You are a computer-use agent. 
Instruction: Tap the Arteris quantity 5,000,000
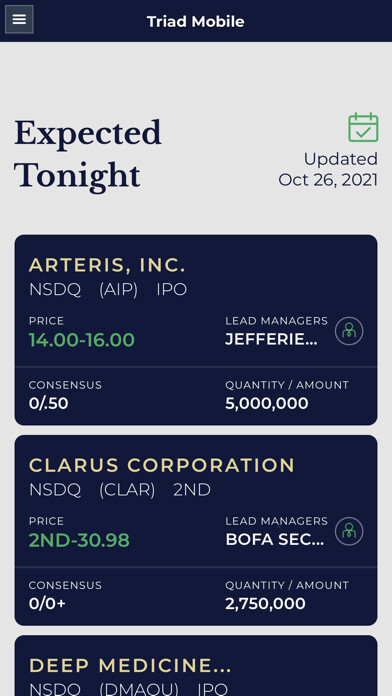click(x=267, y=403)
